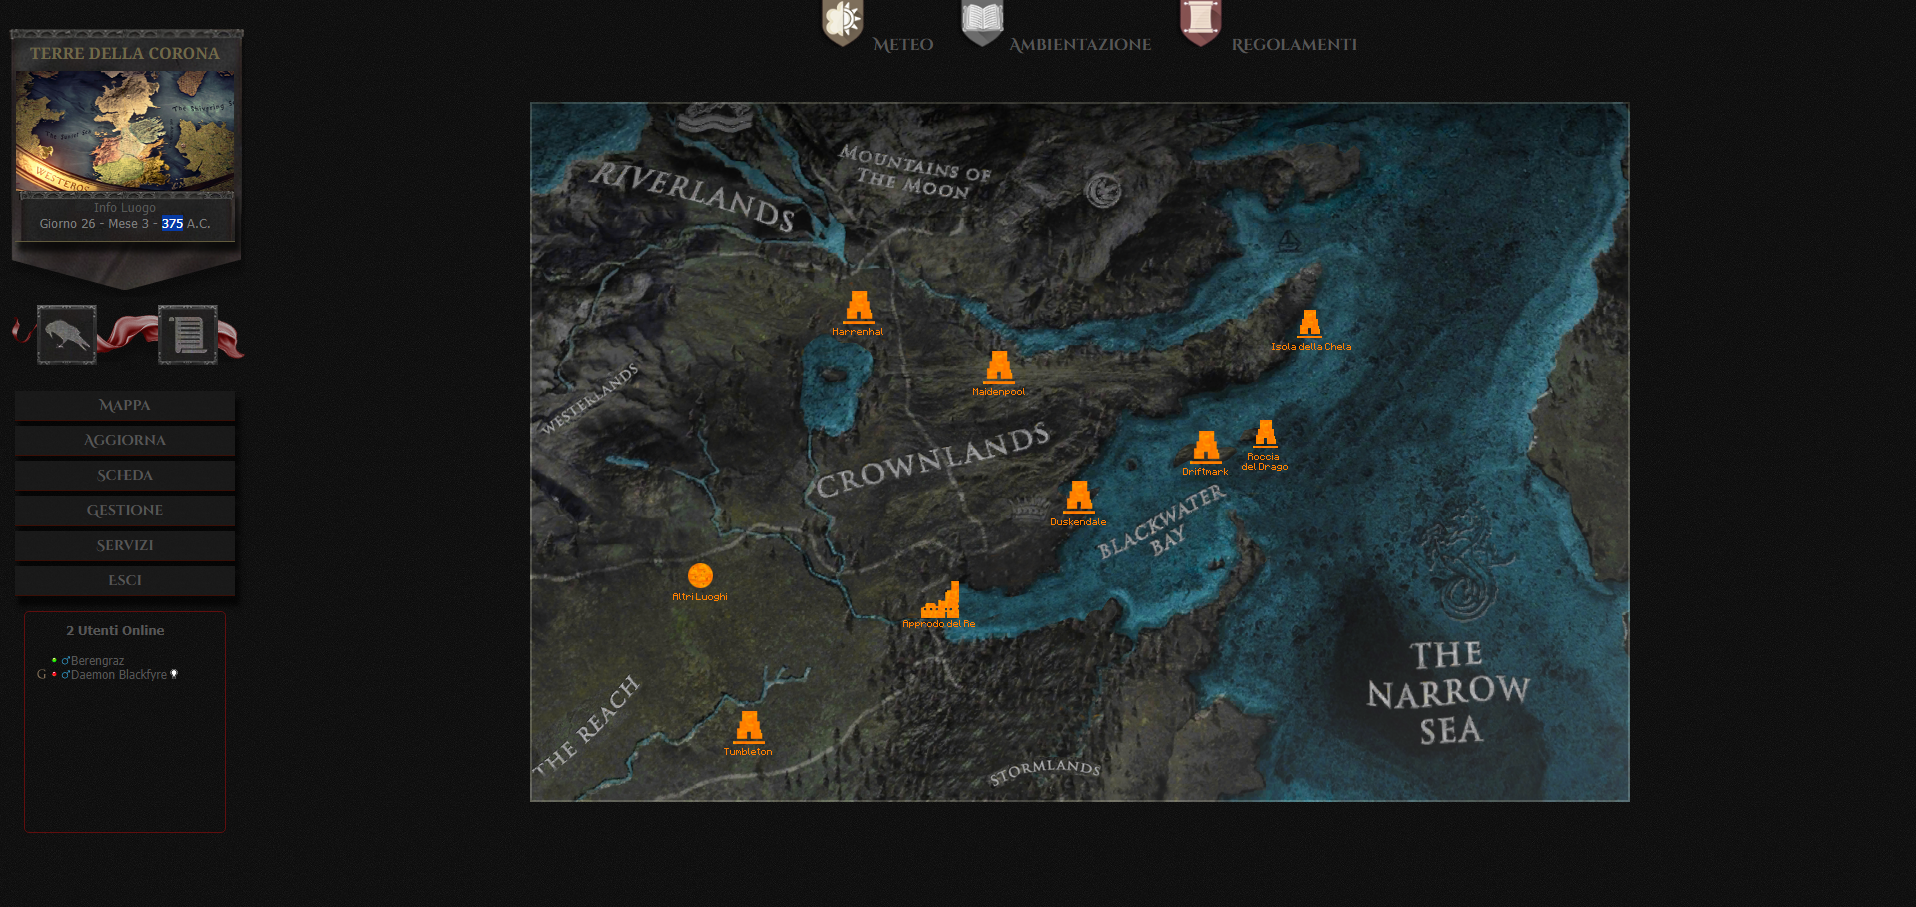Select the Driftmark castle marker
The width and height of the screenshot is (1916, 907).
(x=1206, y=447)
